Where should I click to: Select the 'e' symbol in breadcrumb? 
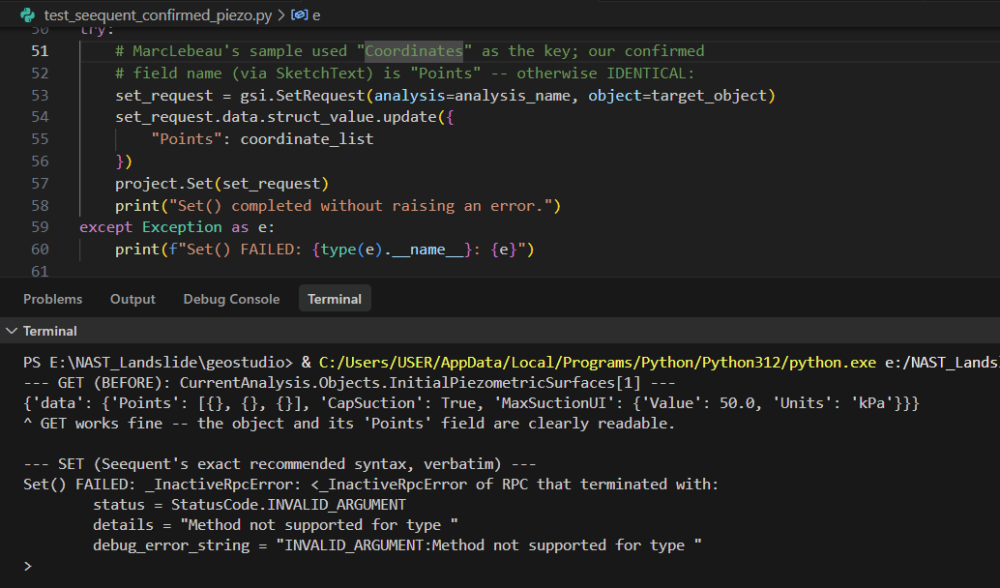tap(316, 15)
